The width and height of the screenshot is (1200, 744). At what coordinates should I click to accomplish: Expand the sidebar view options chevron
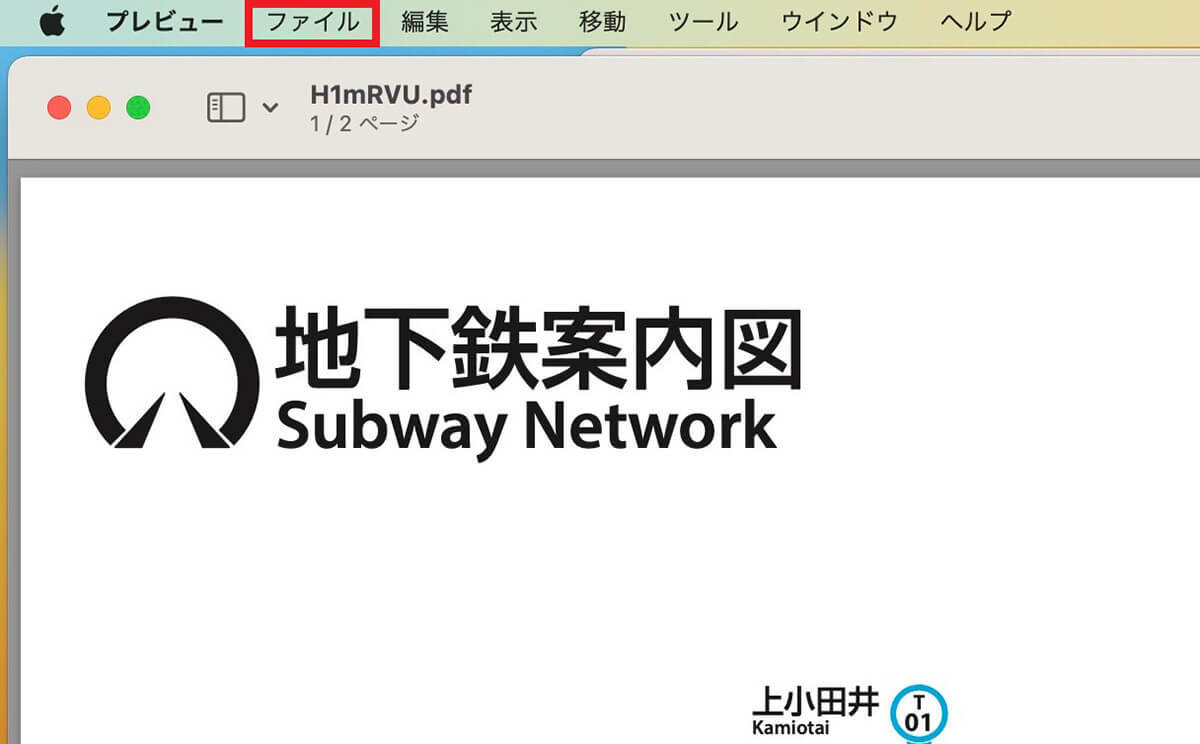(270, 107)
